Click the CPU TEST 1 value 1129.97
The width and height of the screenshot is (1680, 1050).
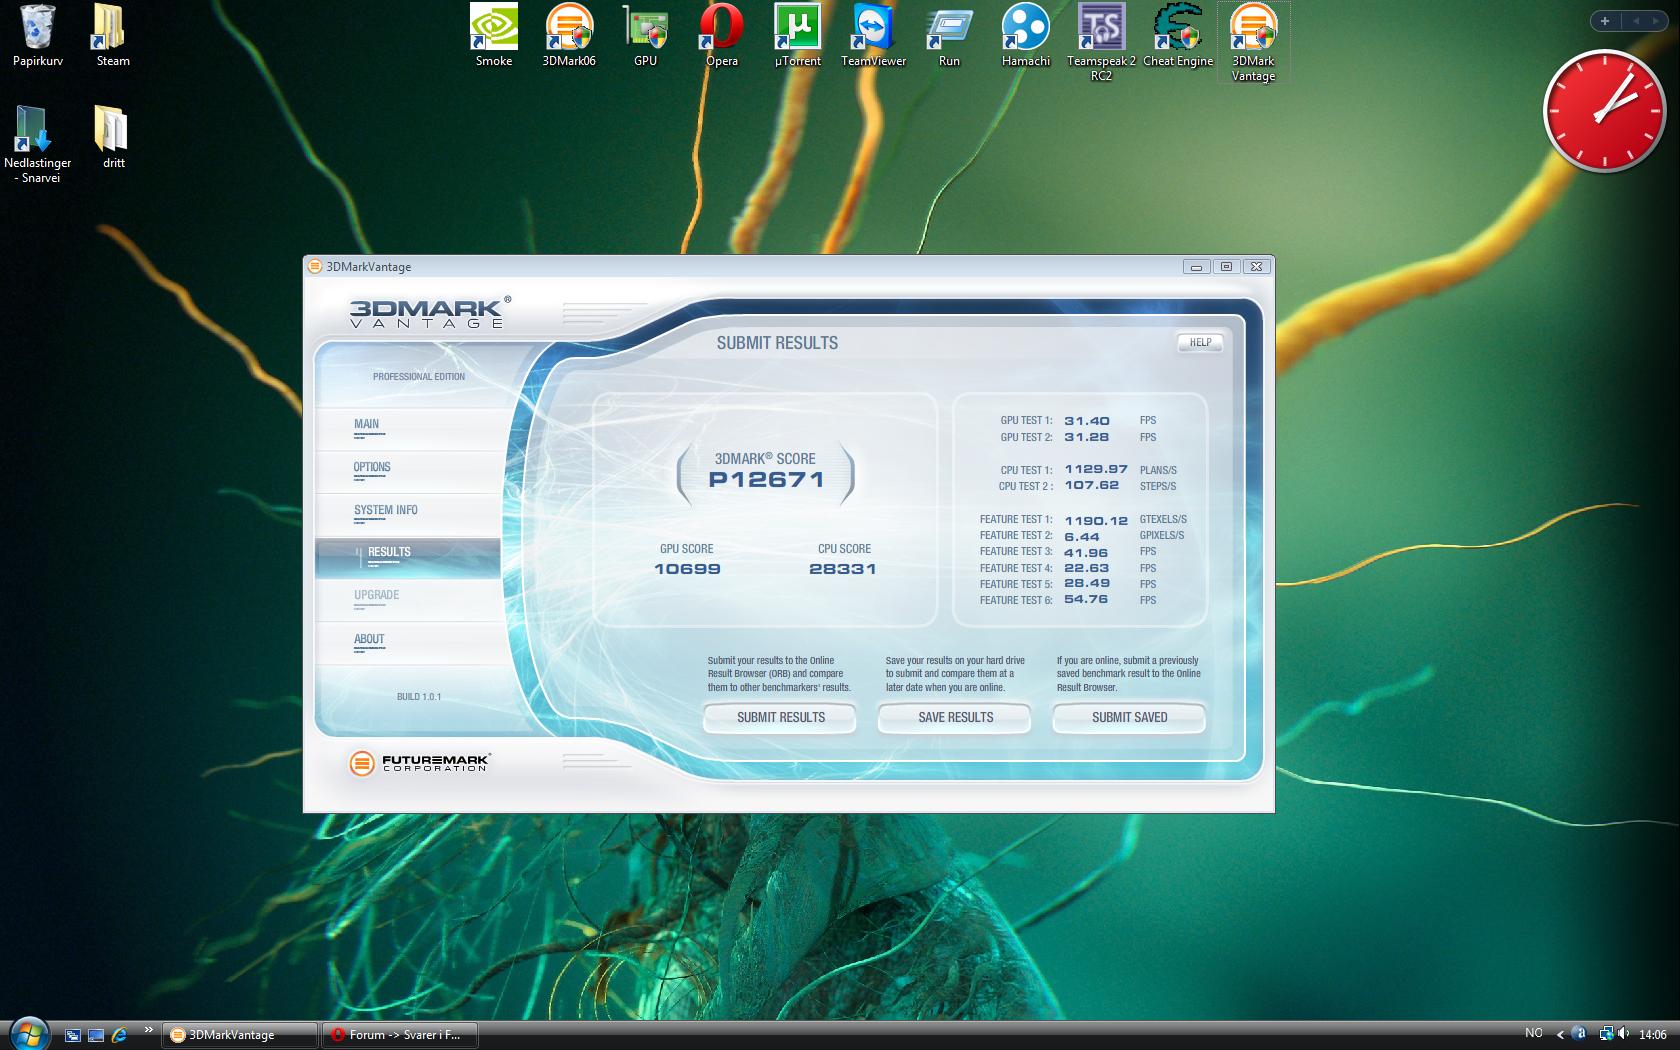point(1096,469)
